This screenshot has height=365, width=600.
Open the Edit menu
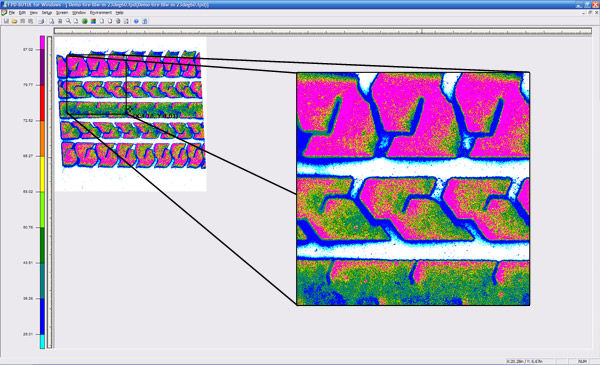point(22,13)
